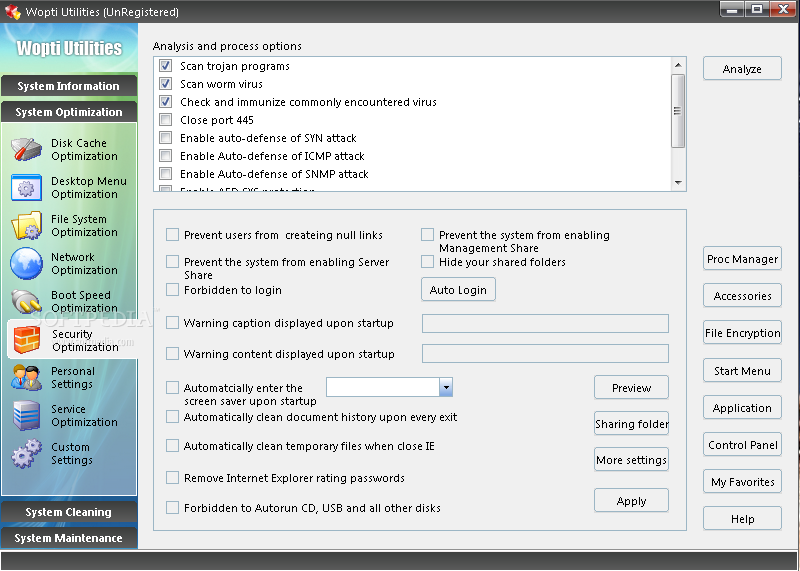This screenshot has width=800, height=571.
Task: Uncheck Scan trojan programs
Action: [x=165, y=66]
